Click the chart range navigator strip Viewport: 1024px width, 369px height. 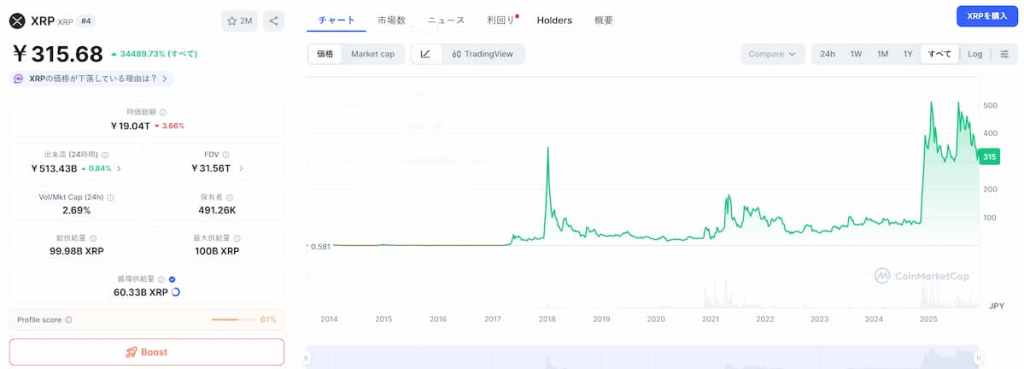pyautogui.click(x=643, y=358)
